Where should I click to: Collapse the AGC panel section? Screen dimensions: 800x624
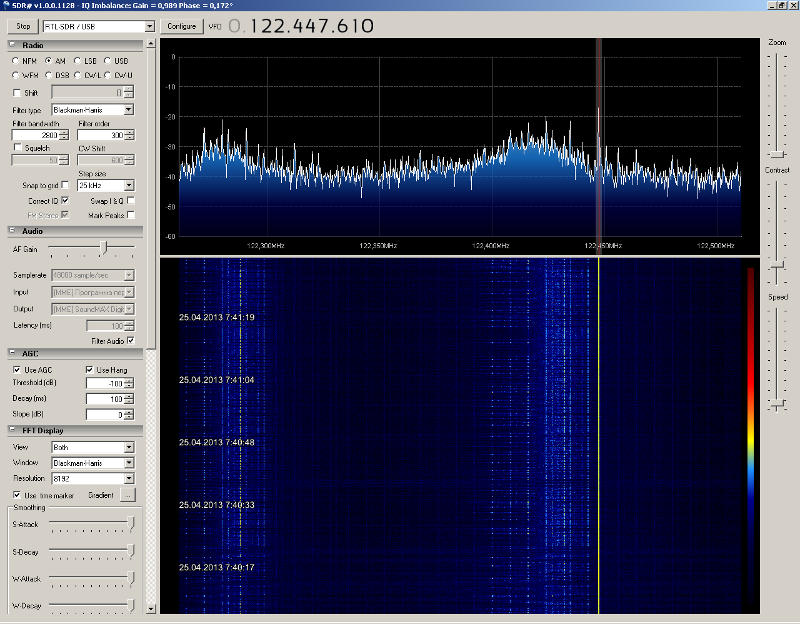pos(12,353)
